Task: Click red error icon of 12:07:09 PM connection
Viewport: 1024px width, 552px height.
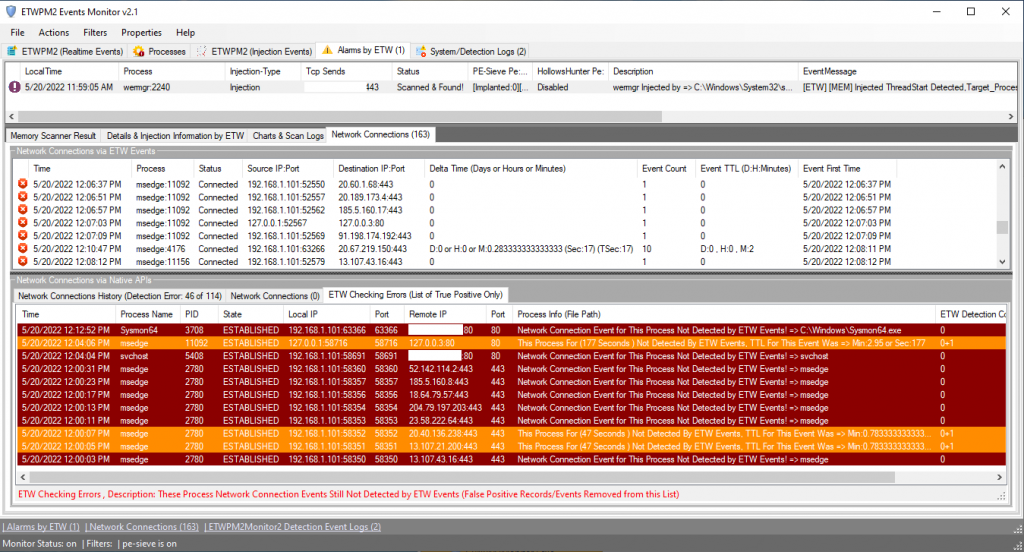Action: coord(22,236)
